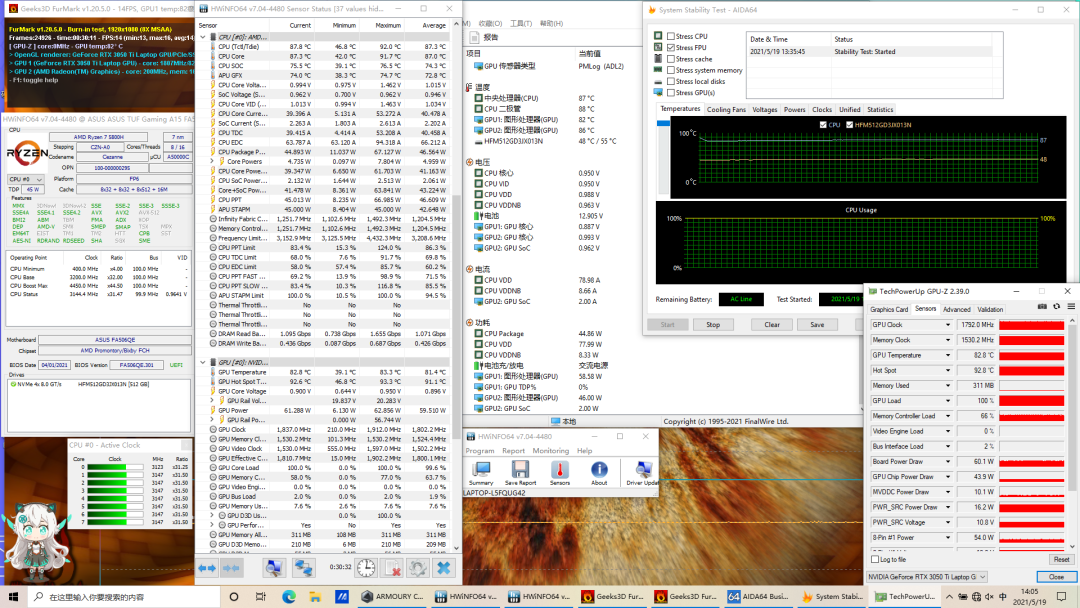Open Monitoring menu in HWiNFO
This screenshot has width=1080, height=608.
pos(550,450)
